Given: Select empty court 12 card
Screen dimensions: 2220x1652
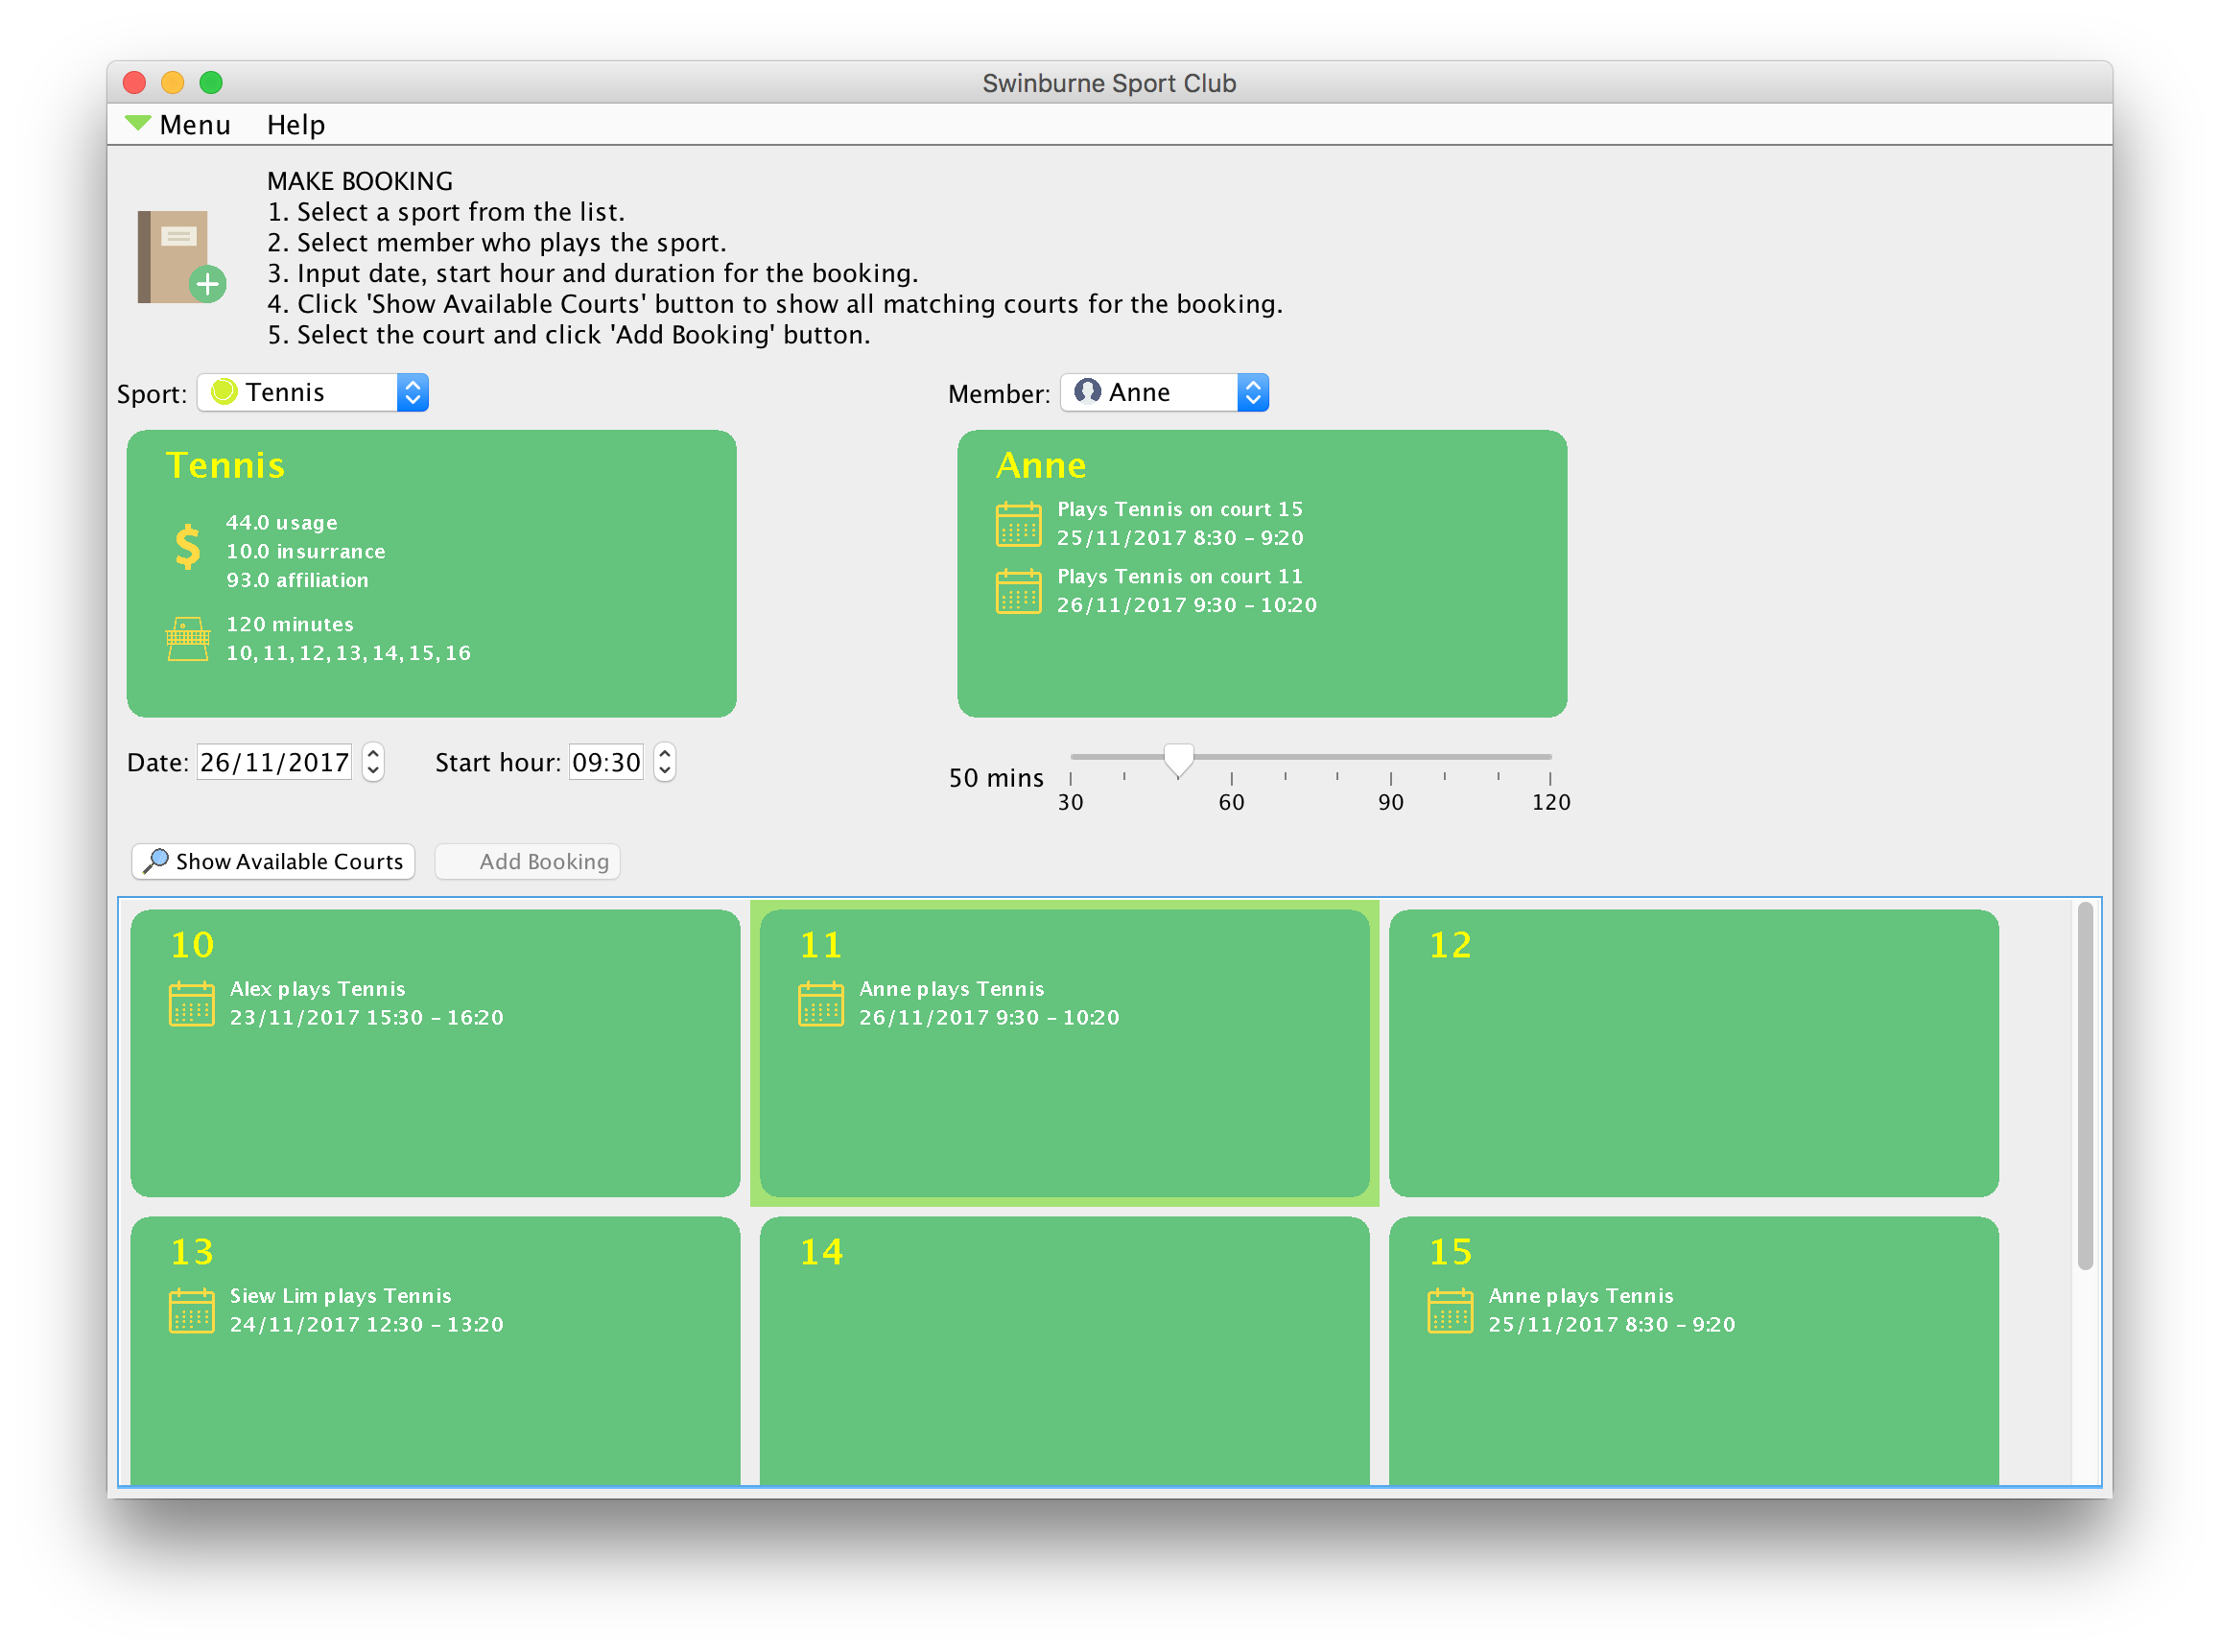Looking at the screenshot, I should click(1693, 1052).
